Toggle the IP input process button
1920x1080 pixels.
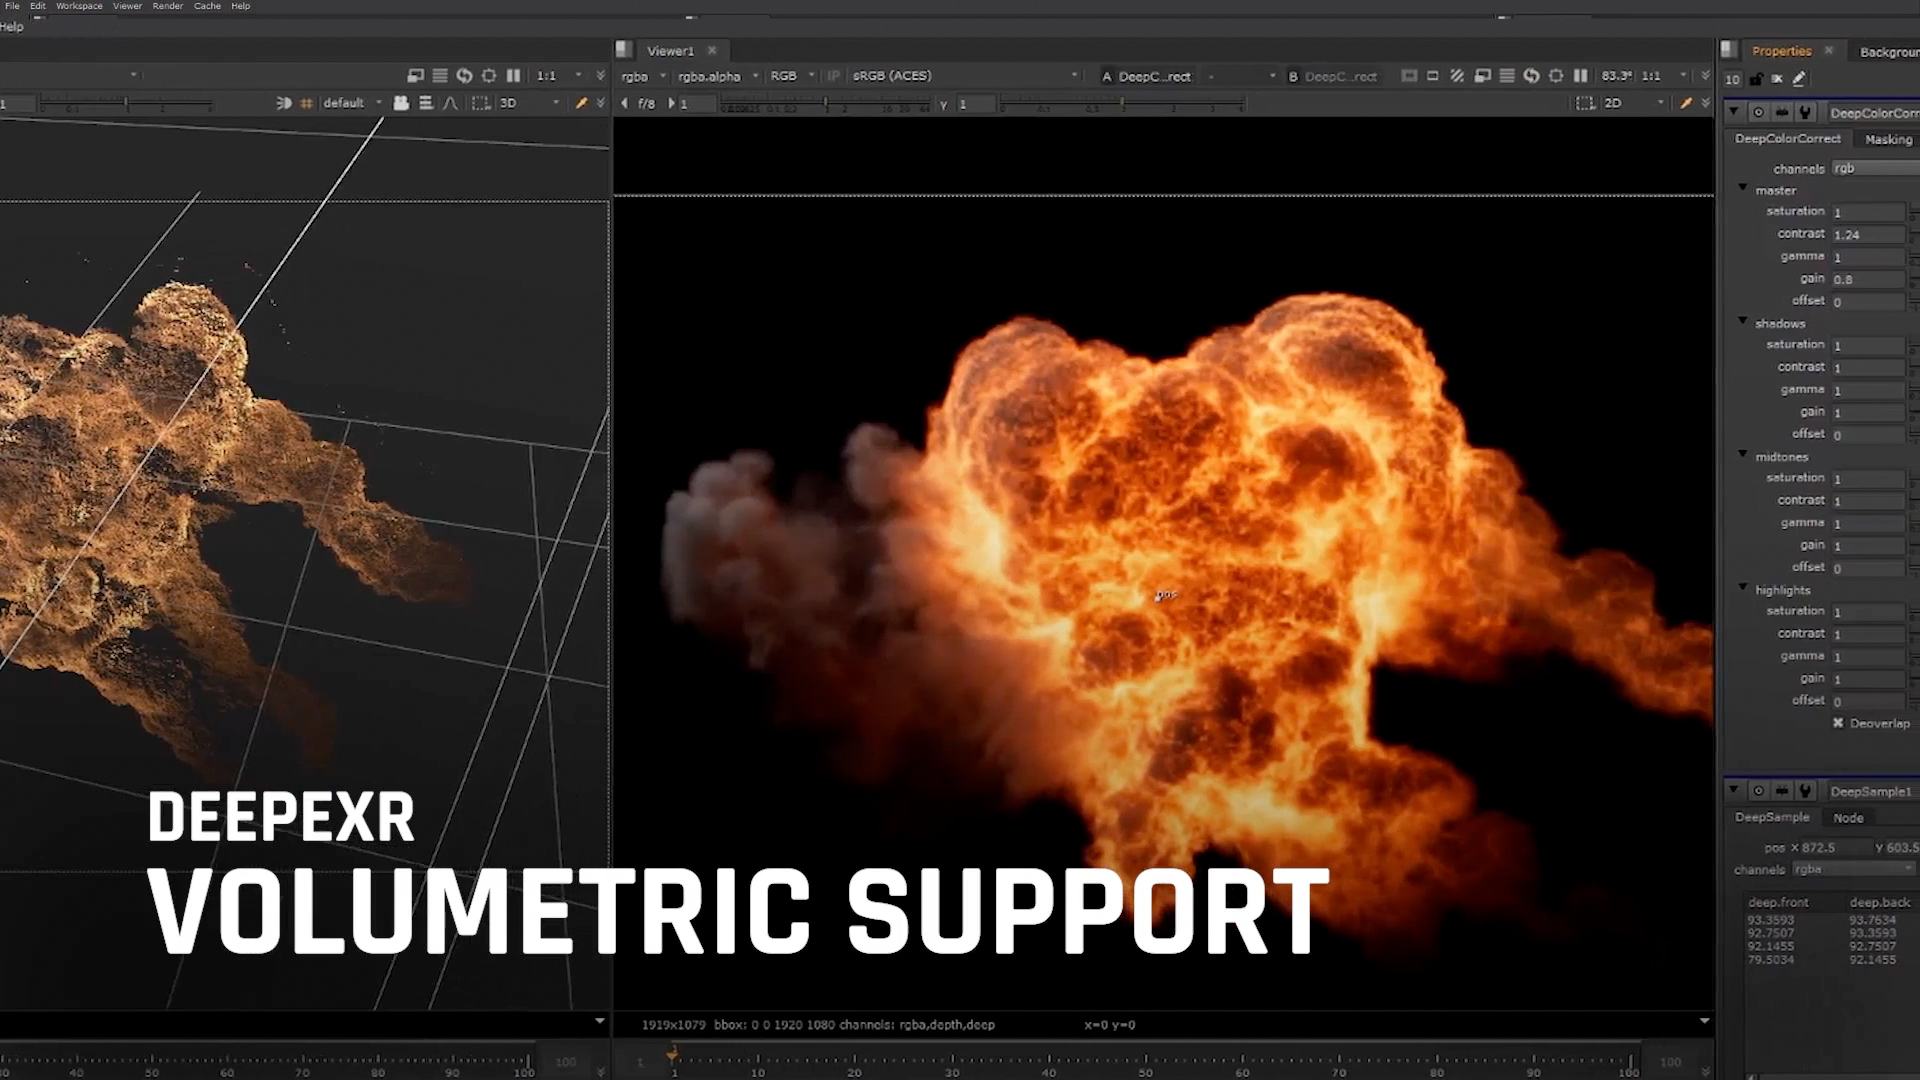coord(833,76)
